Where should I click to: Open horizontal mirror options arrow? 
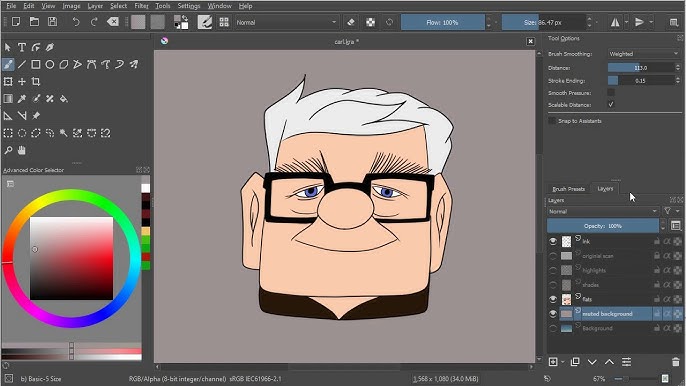[626, 22]
